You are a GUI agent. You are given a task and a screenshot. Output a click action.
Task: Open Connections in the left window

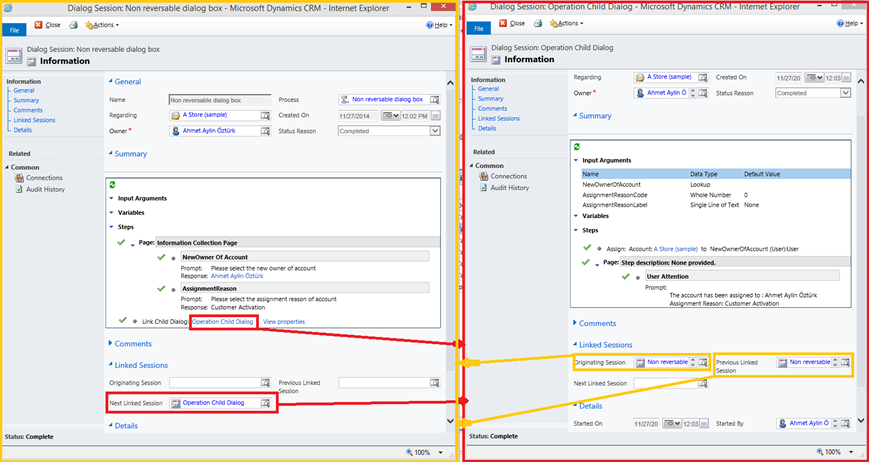point(39,178)
